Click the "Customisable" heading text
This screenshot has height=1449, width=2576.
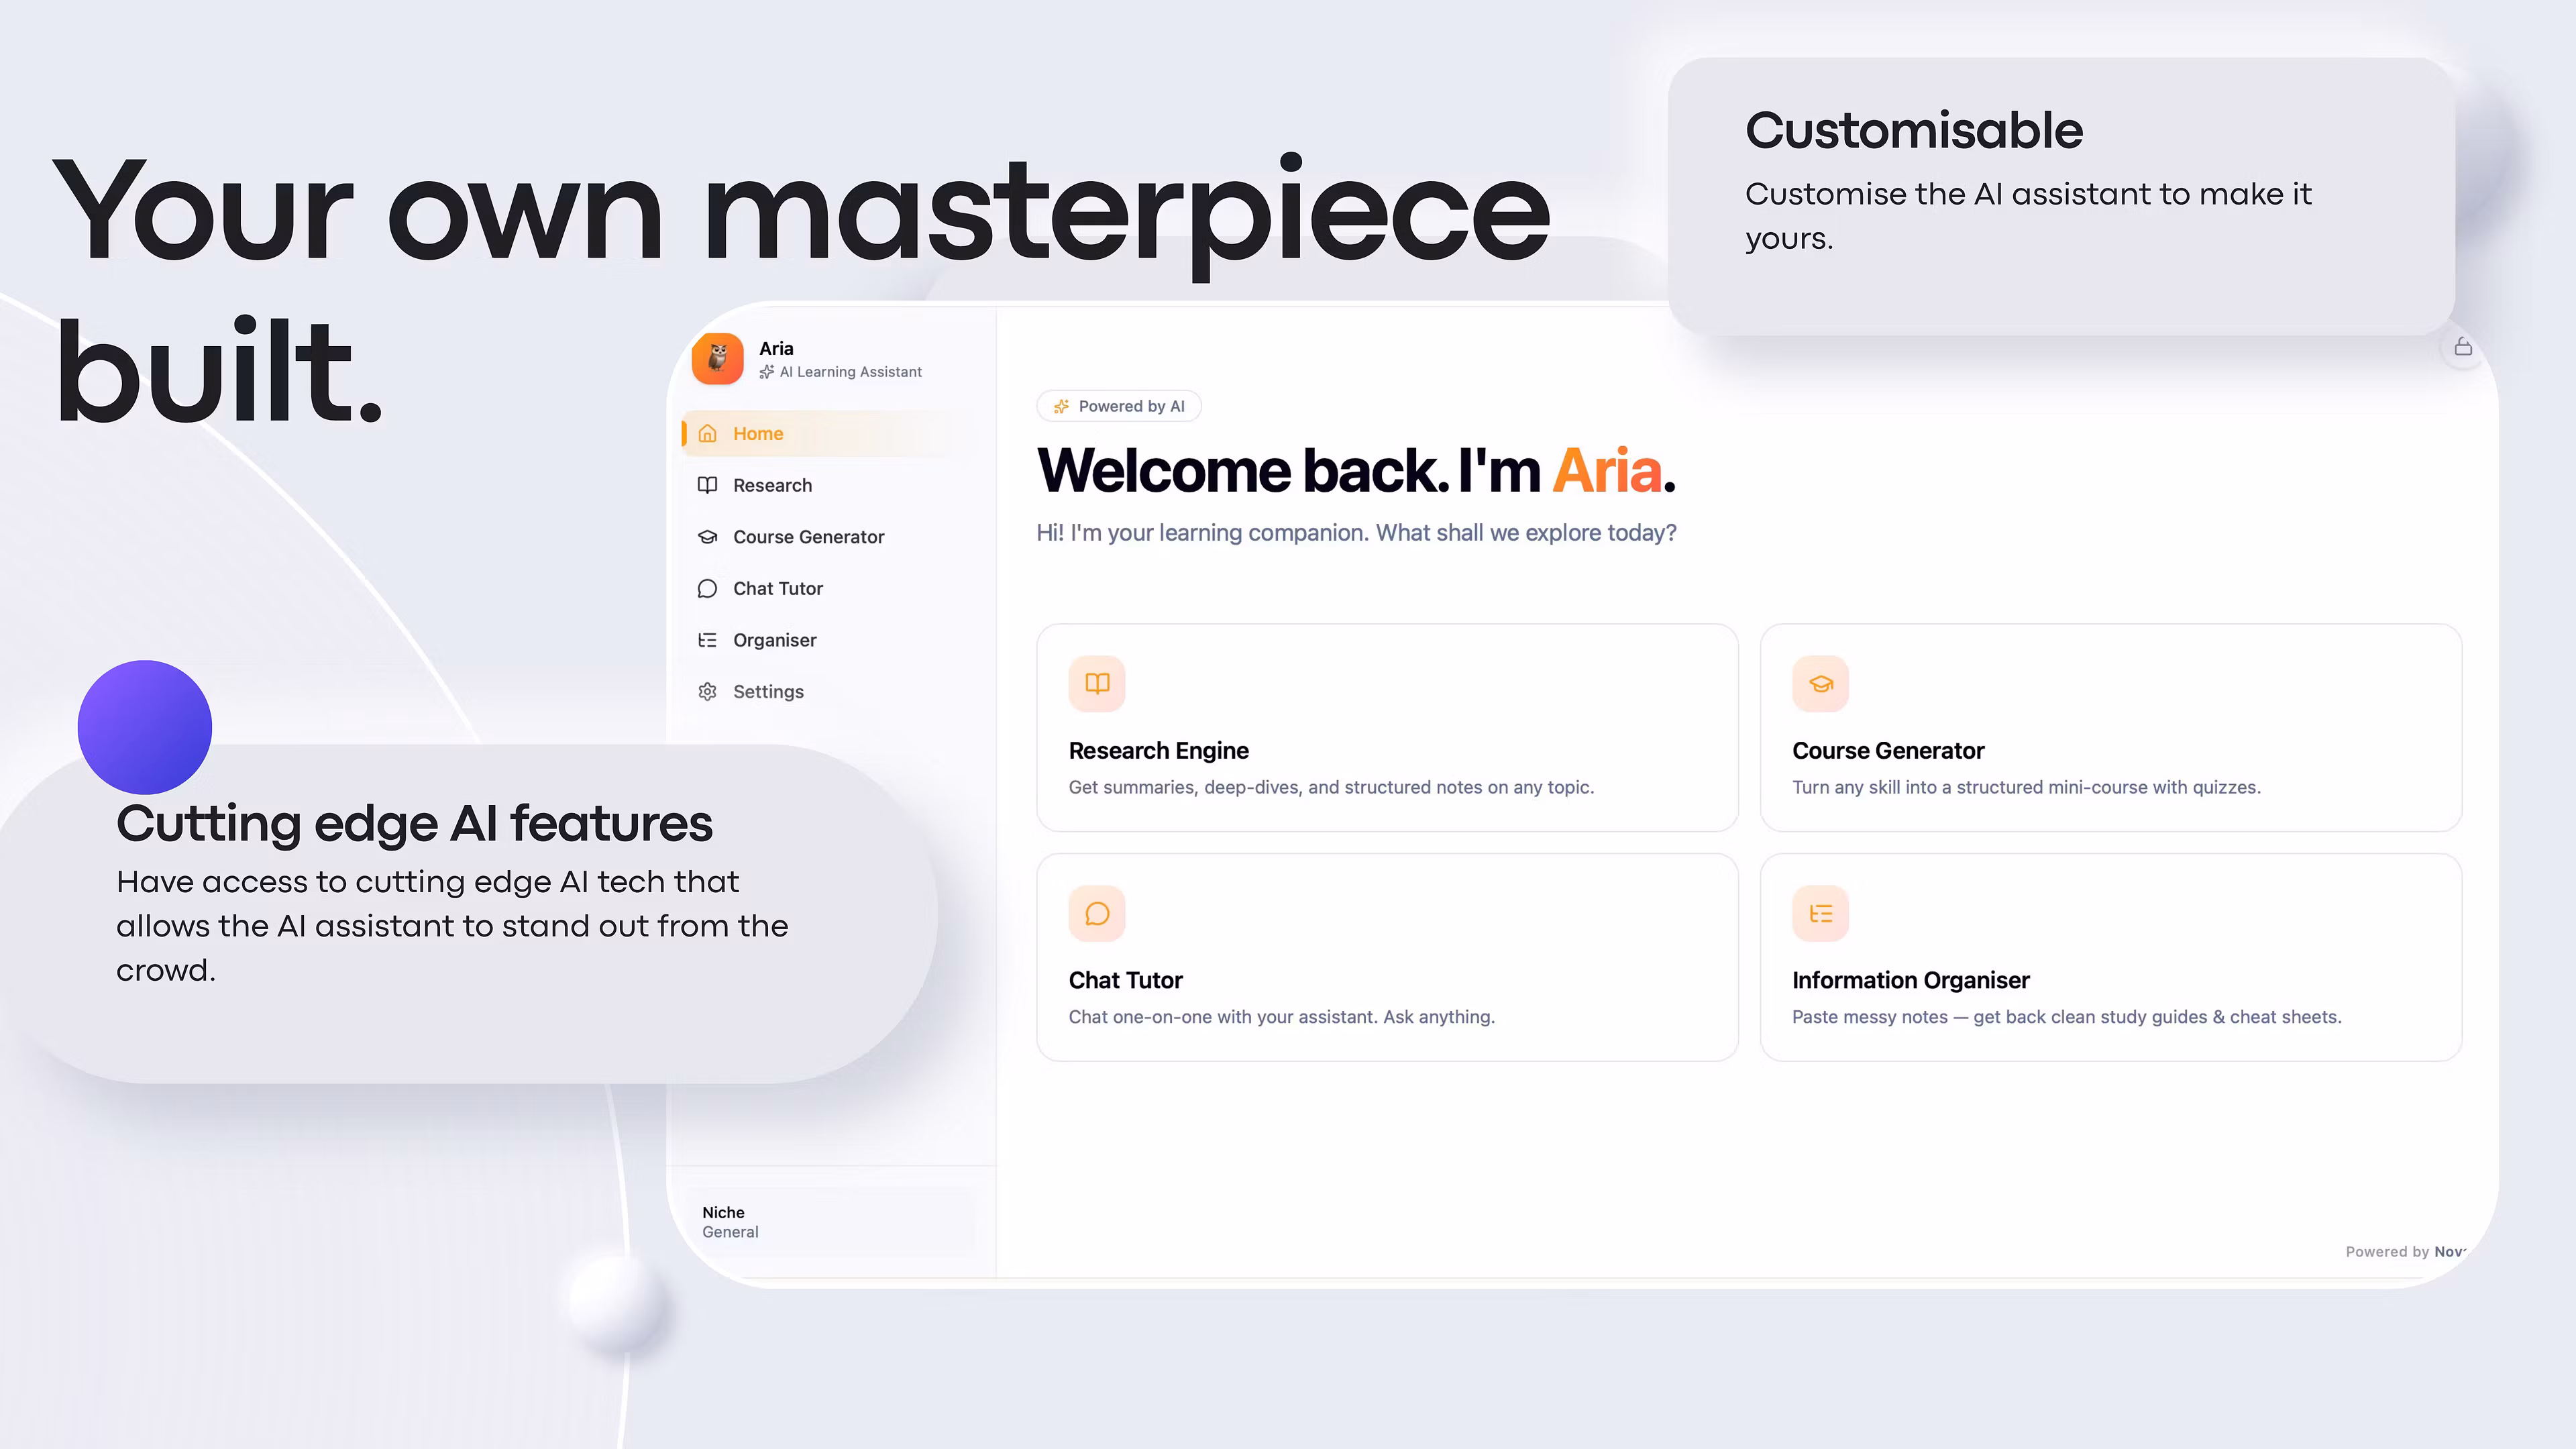click(x=1914, y=131)
